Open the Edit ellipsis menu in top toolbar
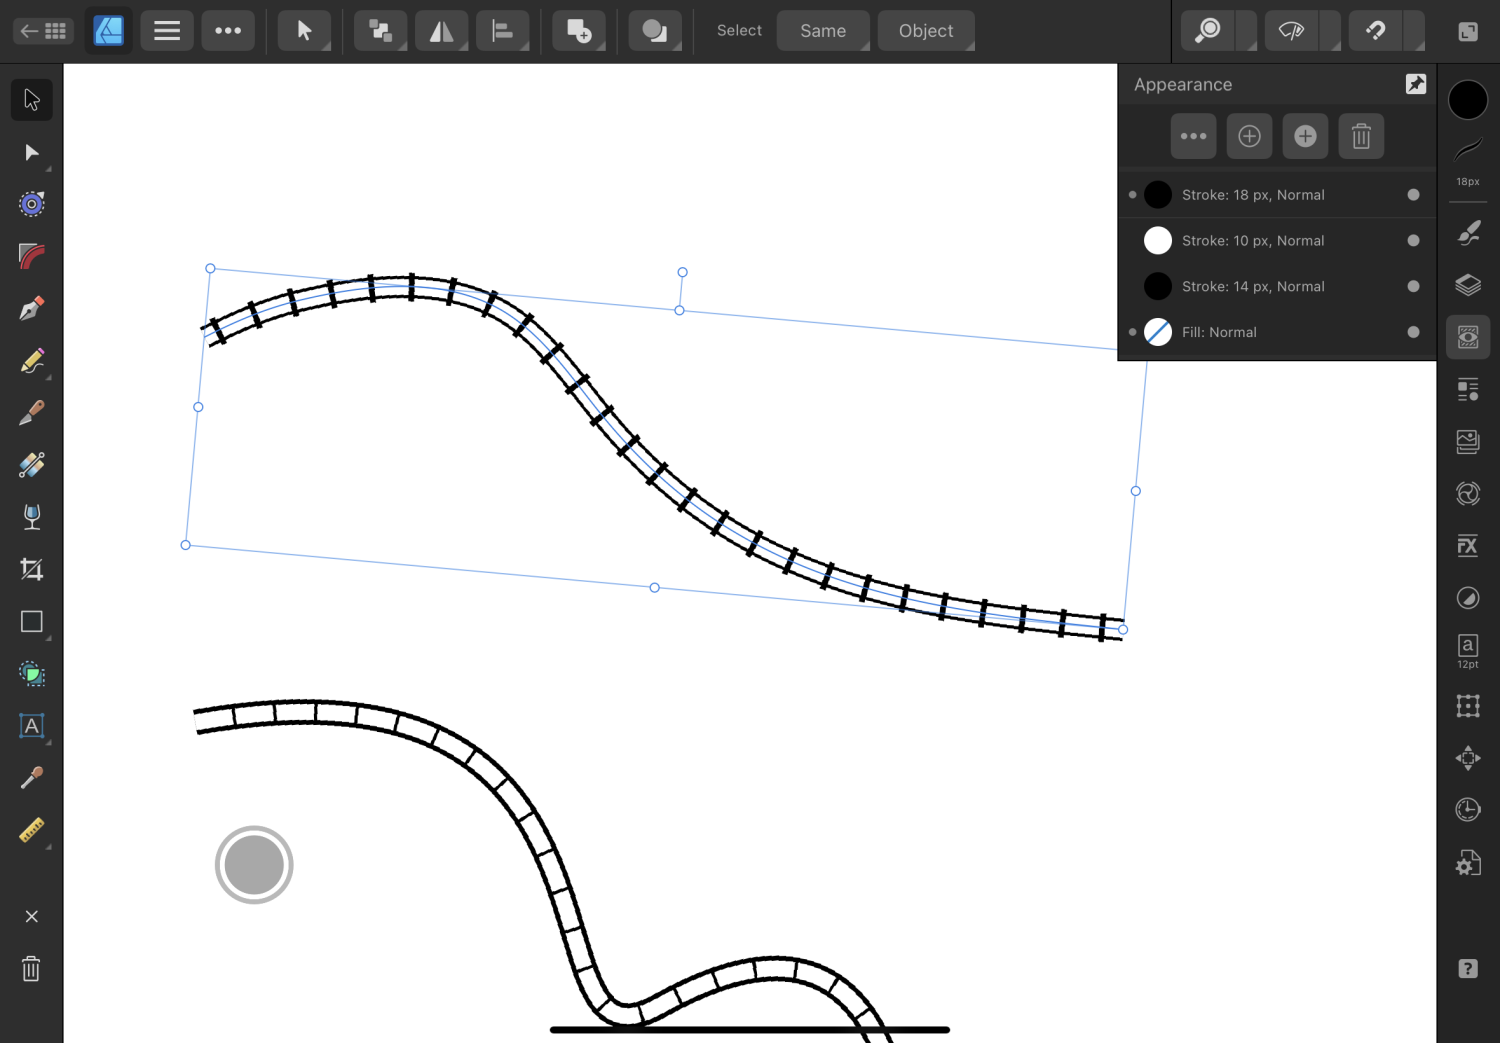The image size is (1500, 1043). (228, 30)
